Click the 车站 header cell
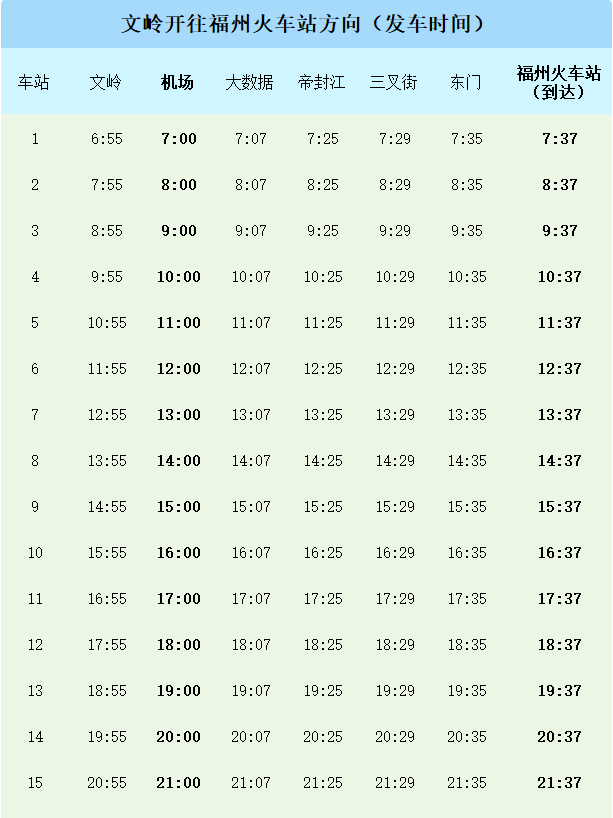Image resolution: width=613 pixels, height=818 pixels. 33,82
